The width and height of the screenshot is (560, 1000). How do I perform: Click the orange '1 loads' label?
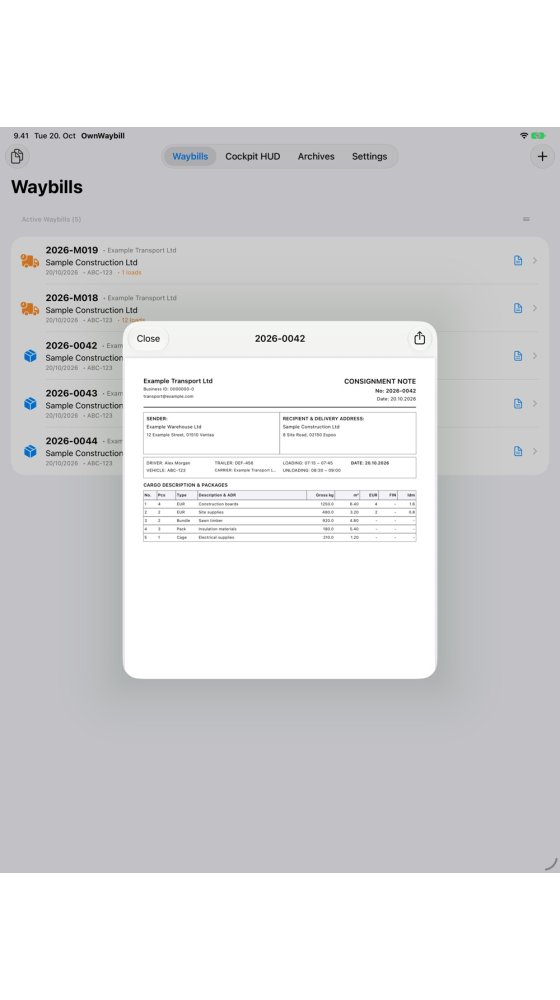pyautogui.click(x=131, y=272)
